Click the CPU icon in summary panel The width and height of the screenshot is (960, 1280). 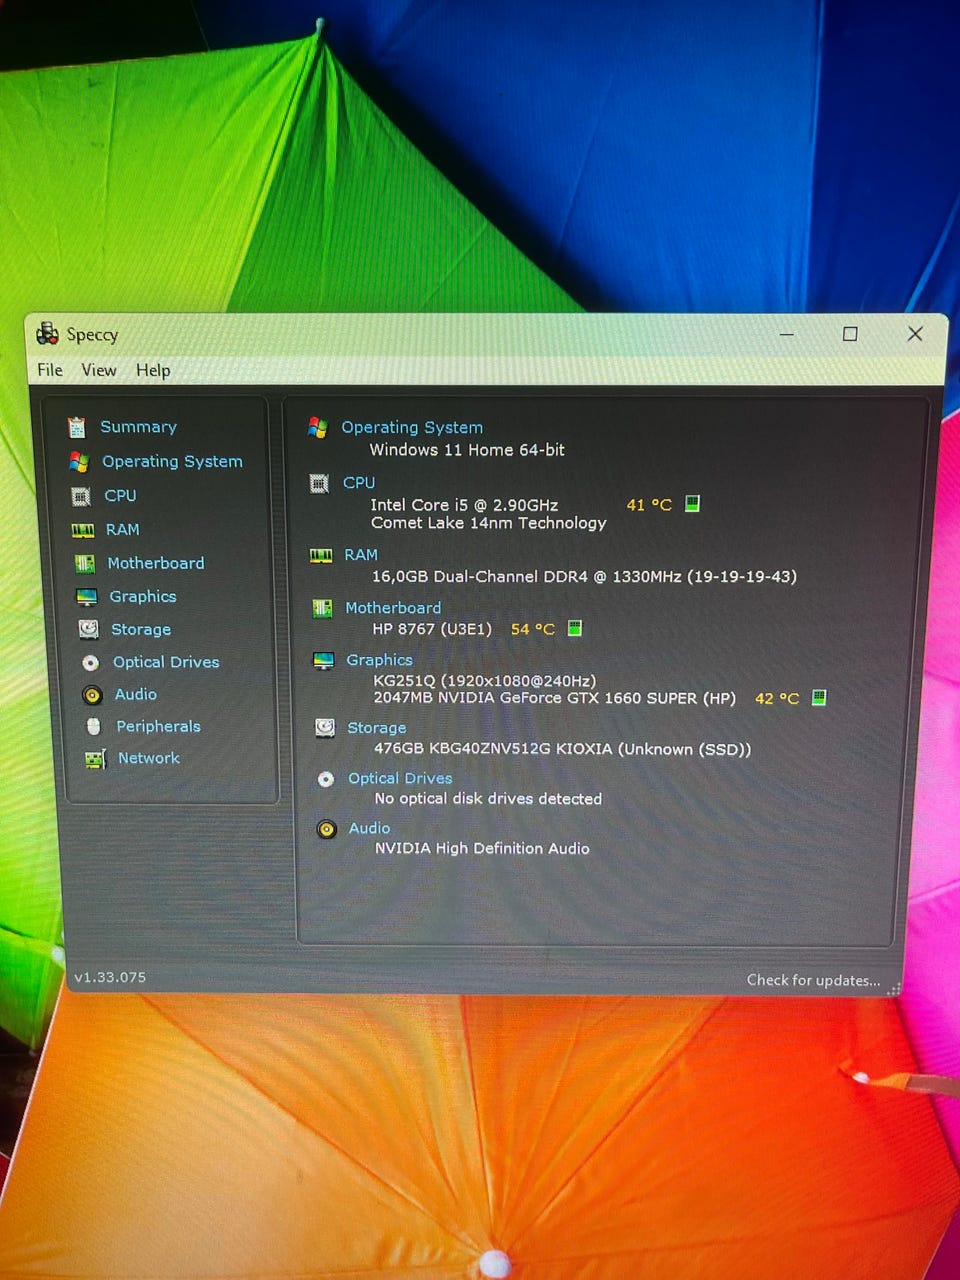coord(319,484)
